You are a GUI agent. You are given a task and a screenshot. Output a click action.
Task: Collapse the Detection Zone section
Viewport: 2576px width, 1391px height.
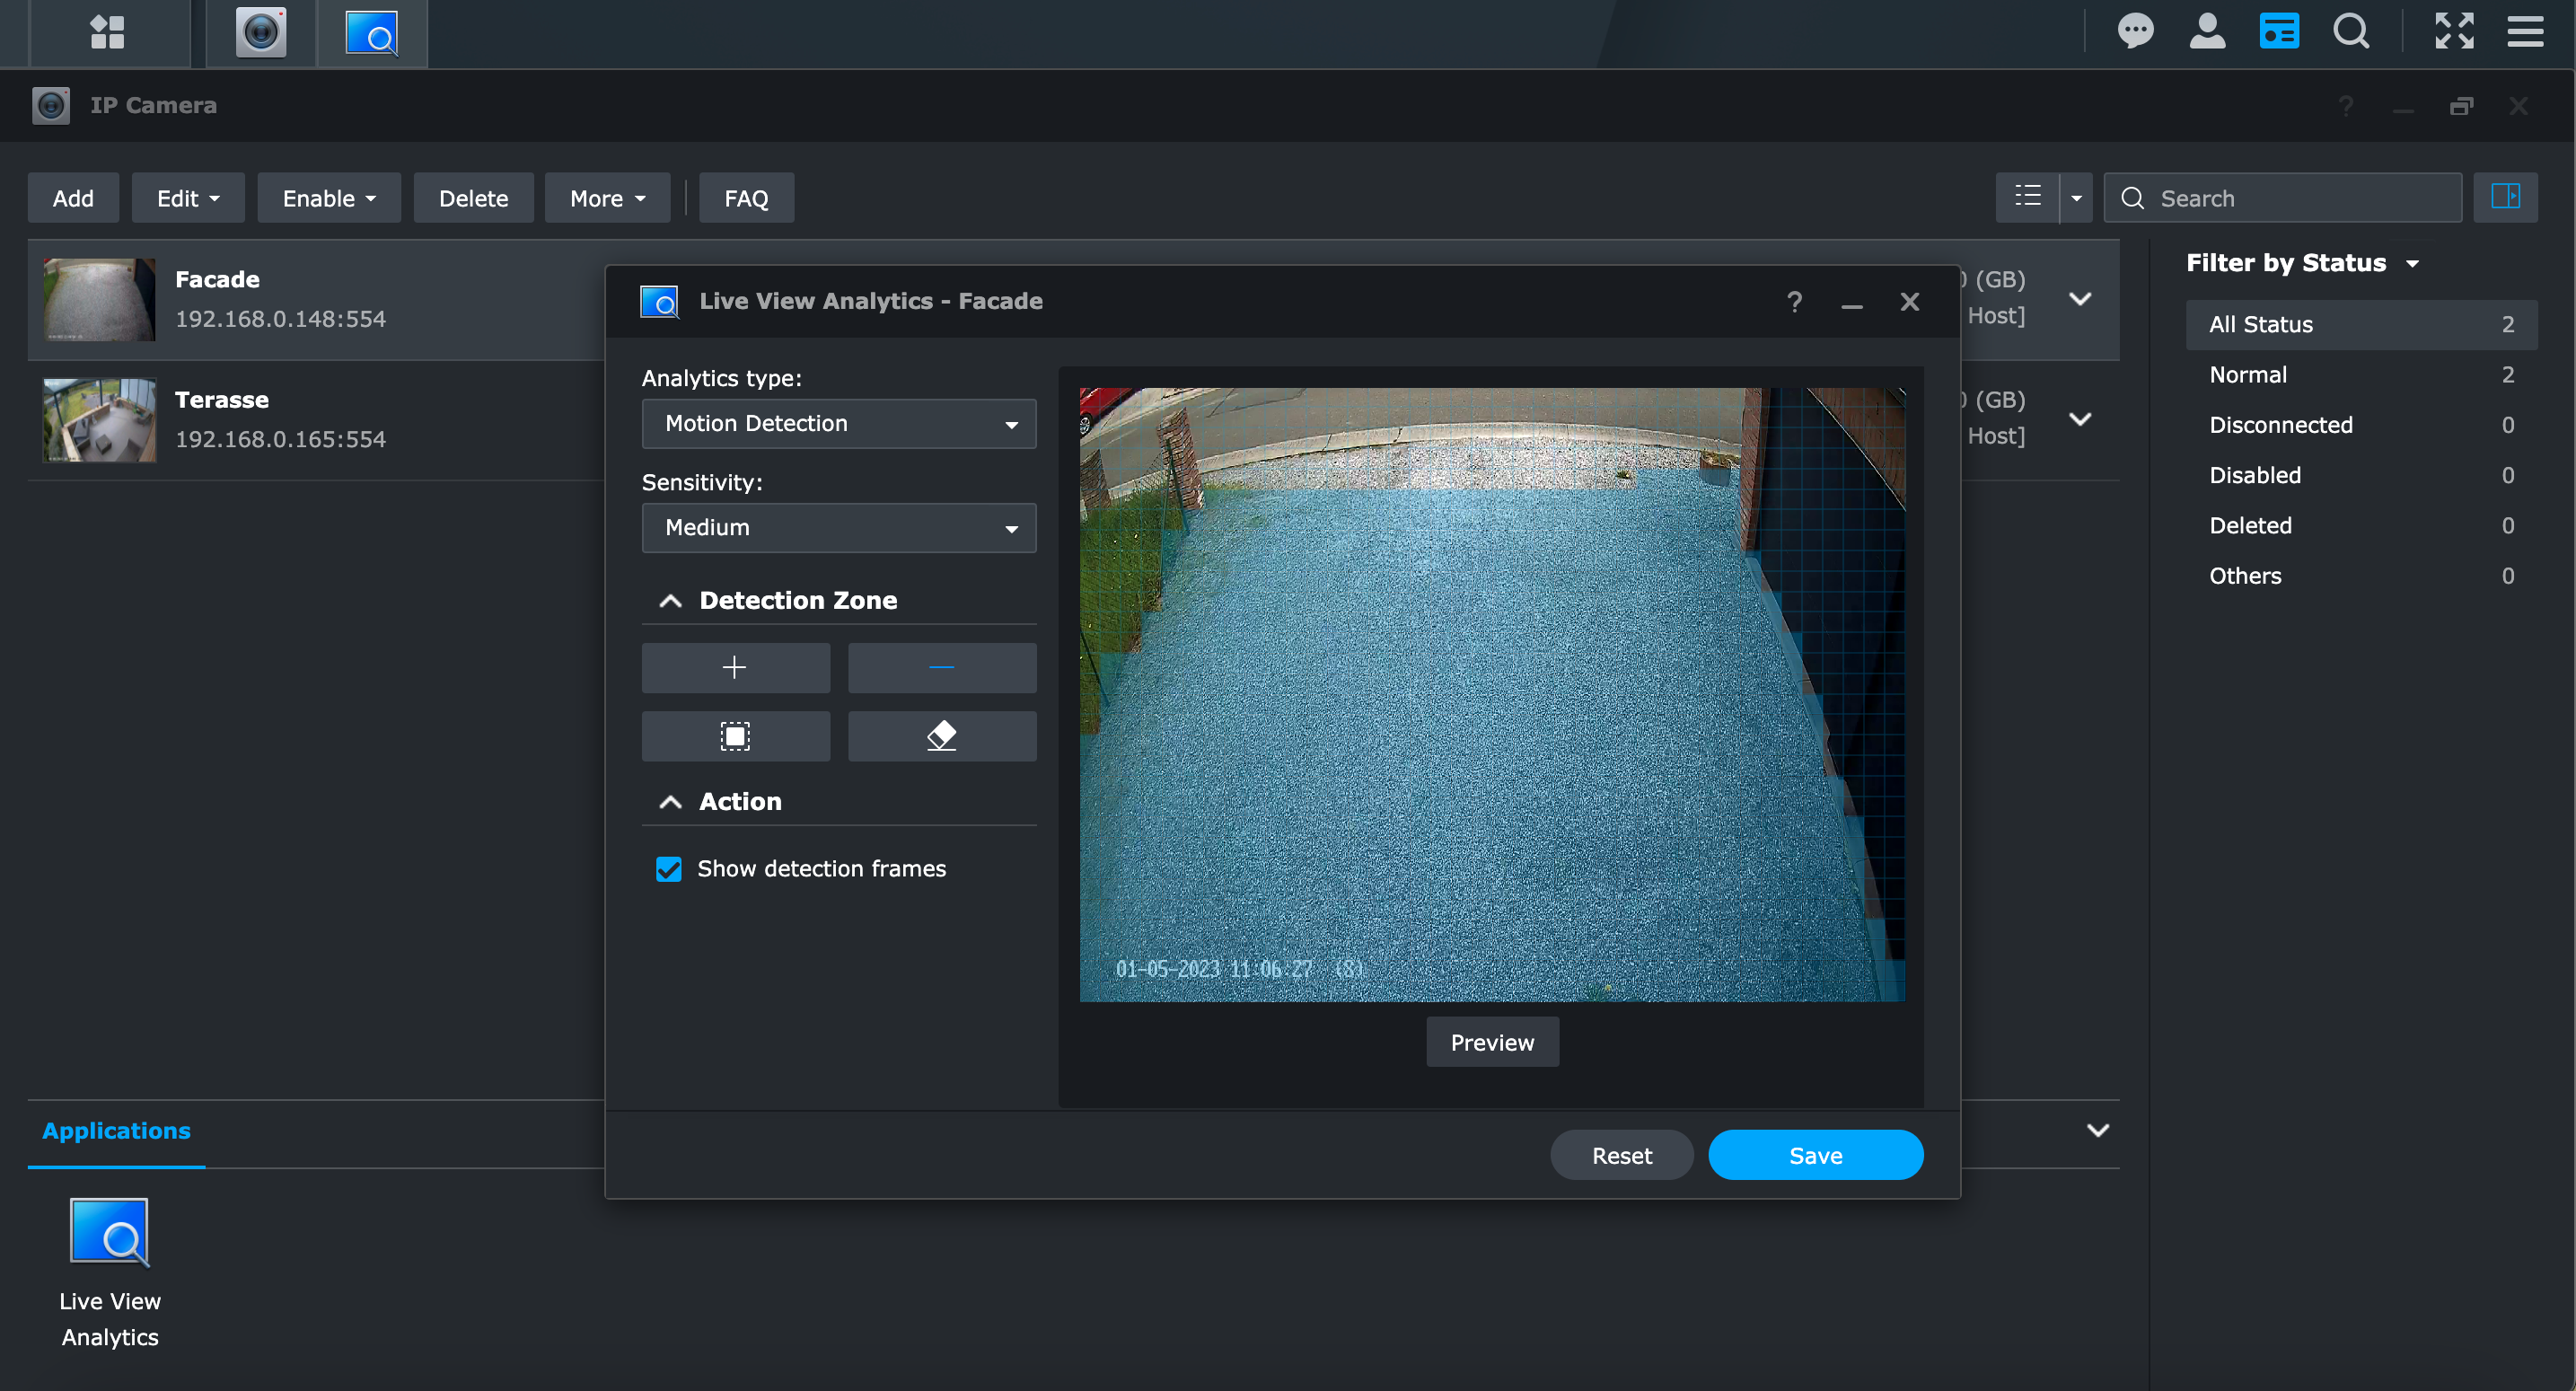click(x=670, y=600)
